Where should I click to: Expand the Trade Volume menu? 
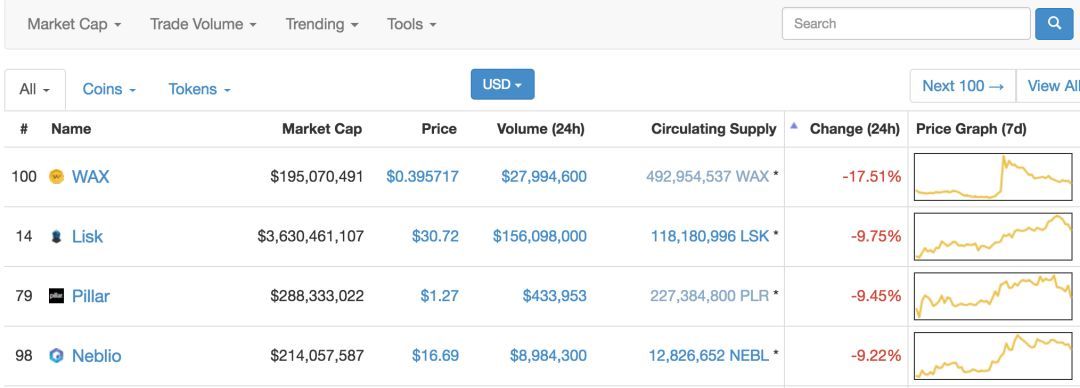tap(203, 24)
